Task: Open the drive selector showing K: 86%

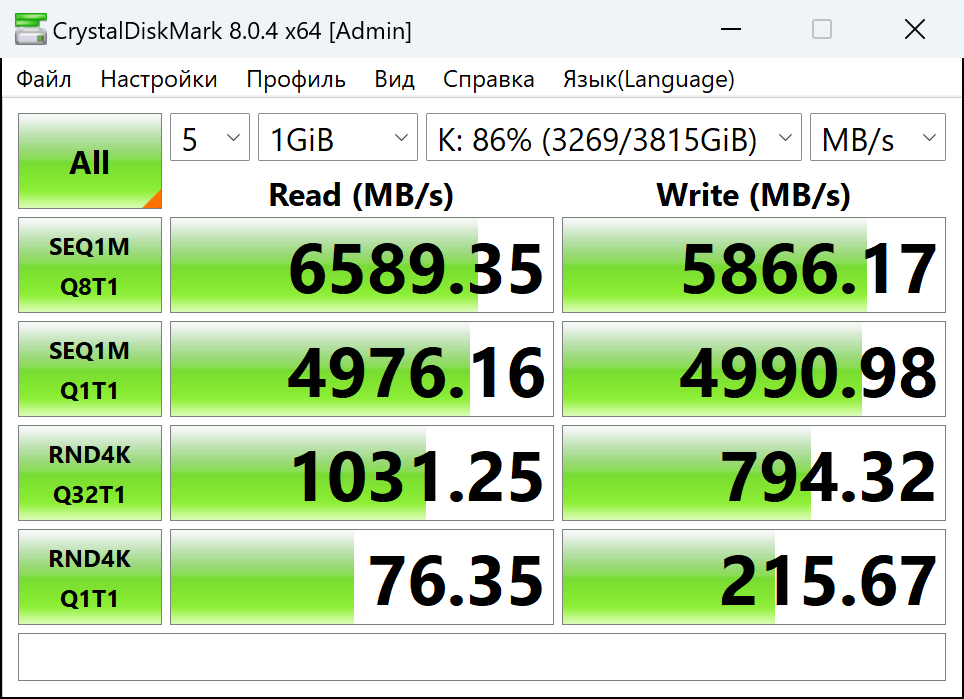Action: click(614, 137)
